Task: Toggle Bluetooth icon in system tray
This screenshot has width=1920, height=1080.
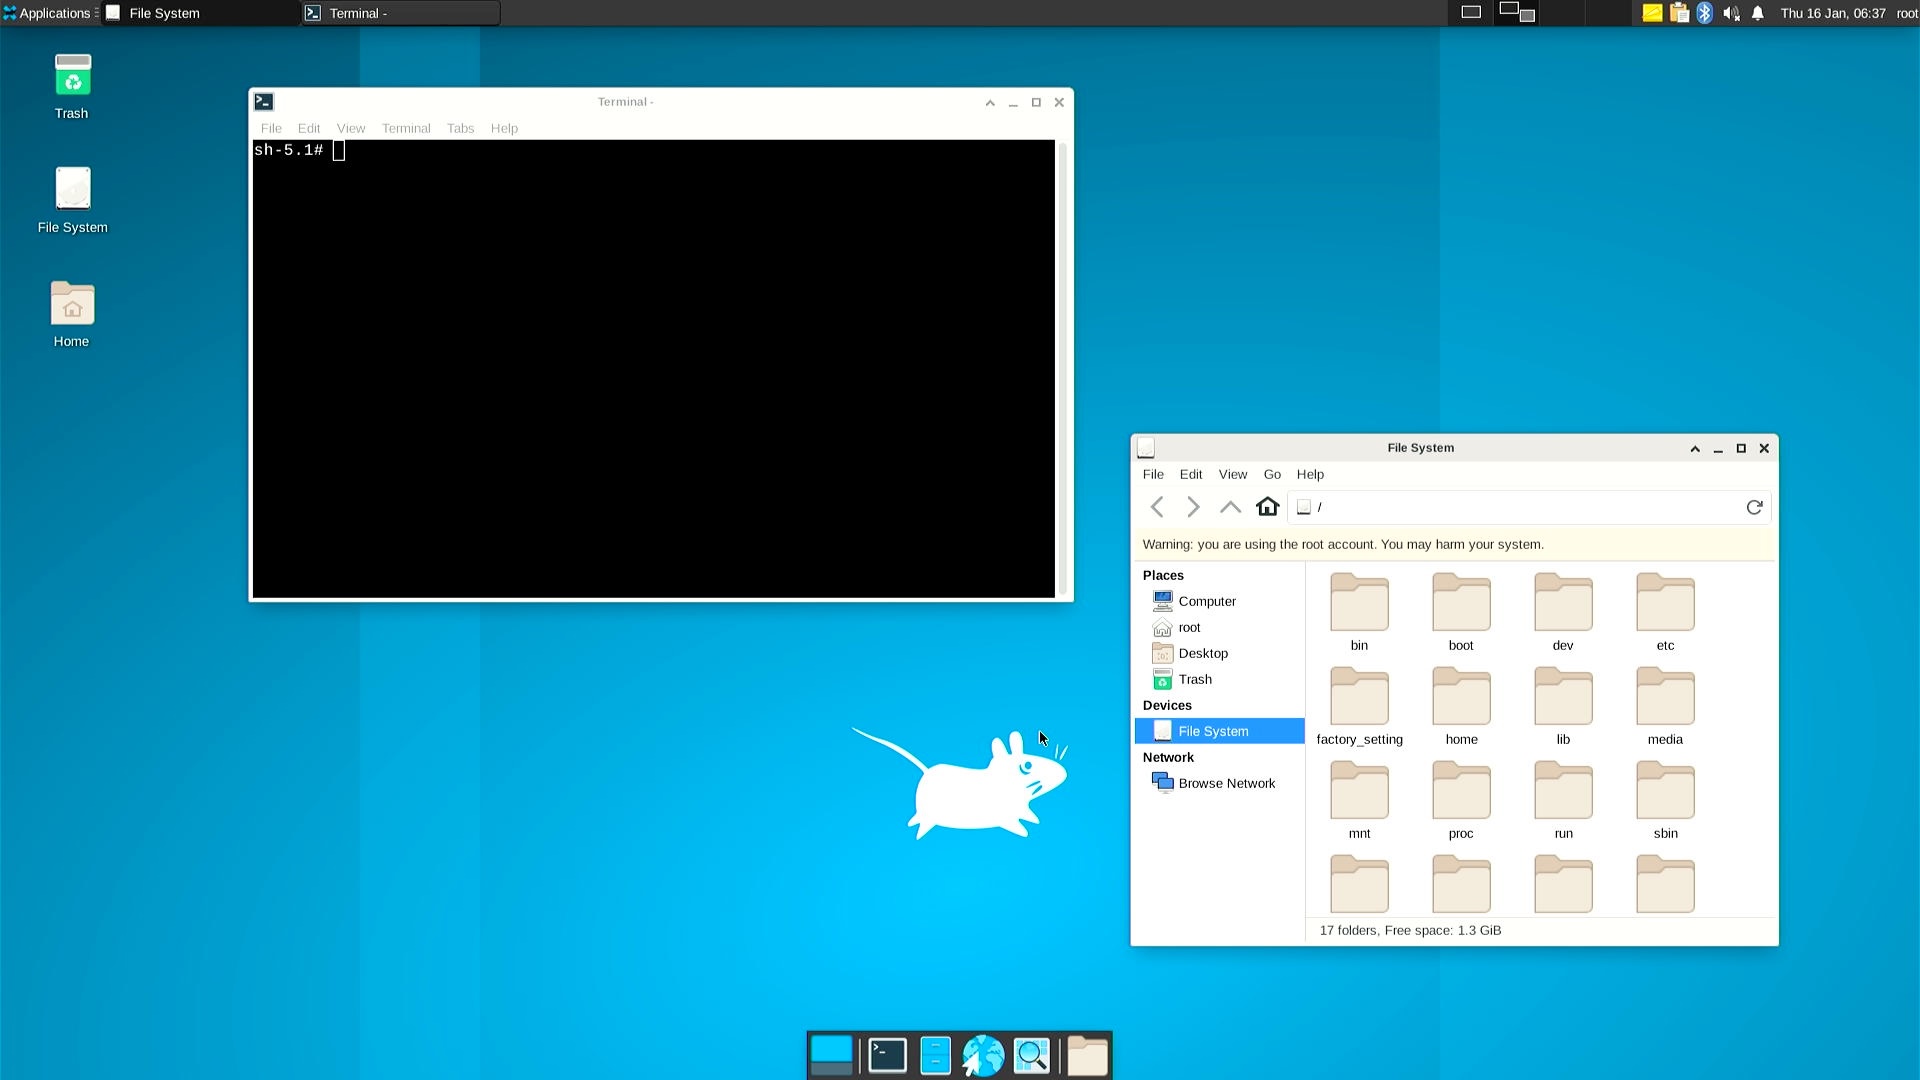Action: [1705, 13]
